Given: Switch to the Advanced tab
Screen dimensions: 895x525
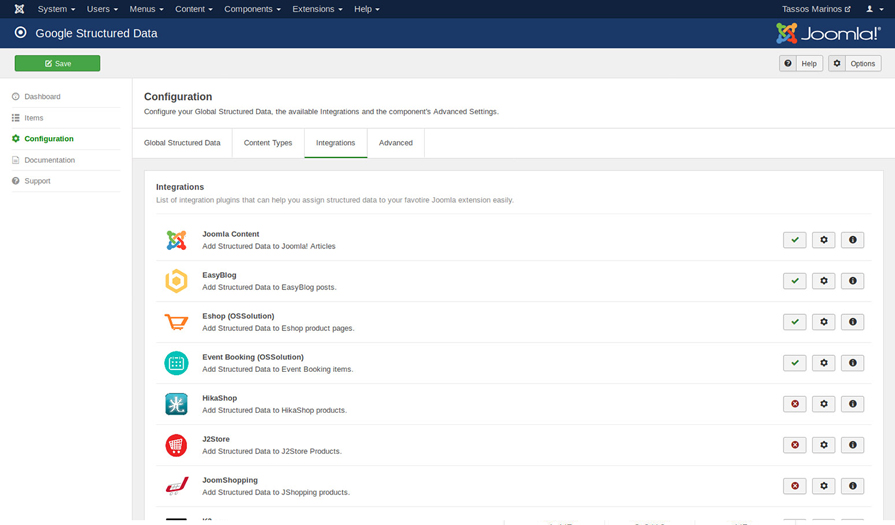Looking at the screenshot, I should (396, 143).
